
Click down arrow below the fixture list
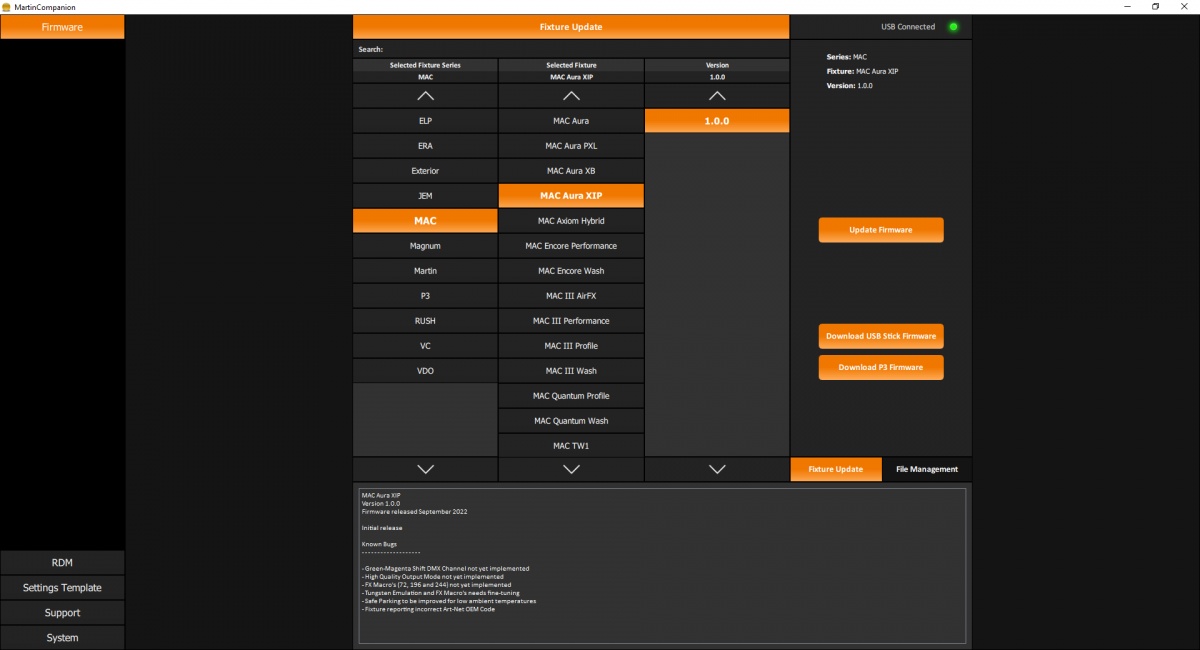click(x=571, y=469)
